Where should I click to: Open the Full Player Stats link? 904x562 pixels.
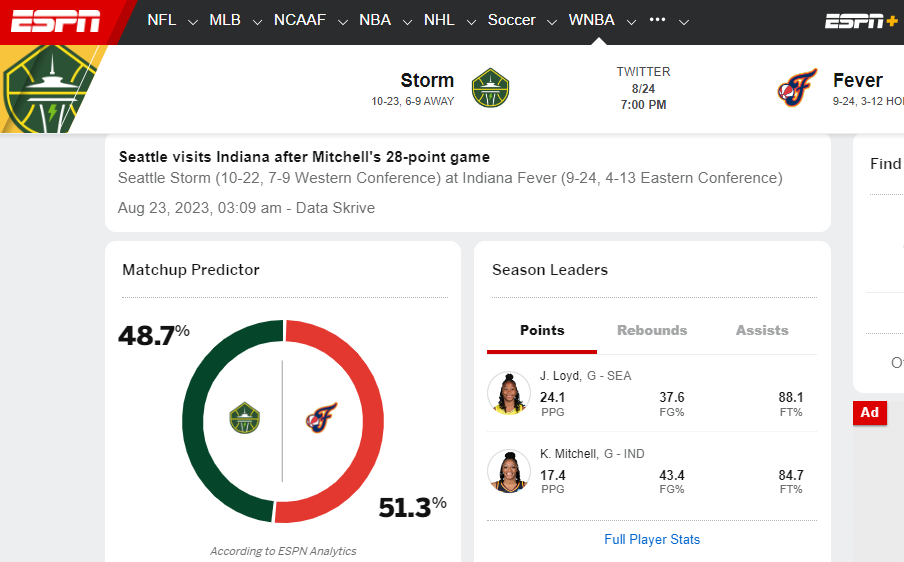(x=652, y=540)
